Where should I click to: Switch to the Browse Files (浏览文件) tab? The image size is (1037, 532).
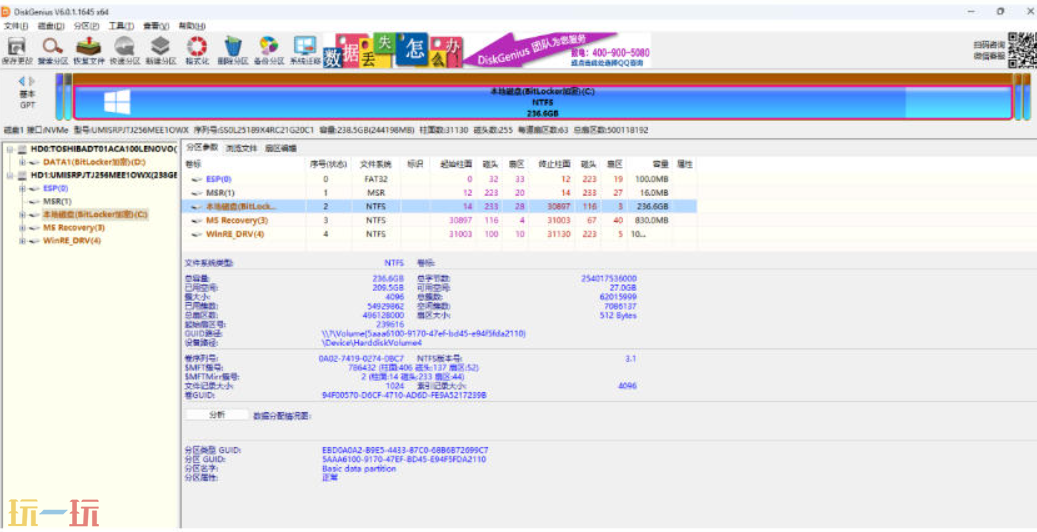241,148
